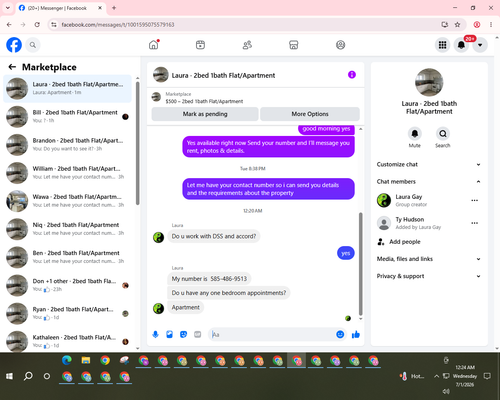Bookmark this page with the star icon
Image resolution: width=500 pixels, height=400 pixels.
click(x=457, y=24)
